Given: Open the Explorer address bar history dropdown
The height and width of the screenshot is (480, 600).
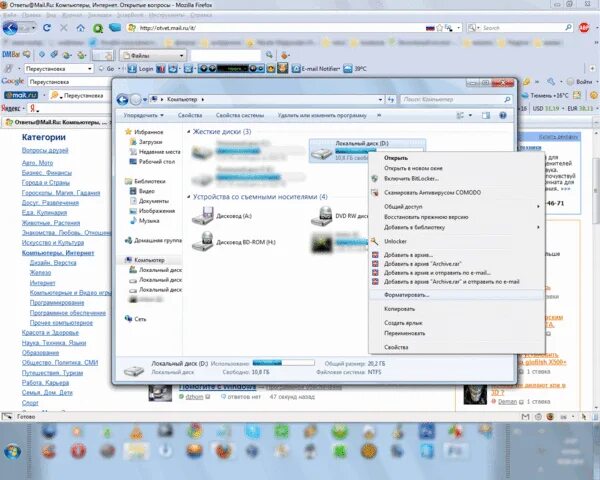Looking at the screenshot, I should pyautogui.click(x=380, y=100).
